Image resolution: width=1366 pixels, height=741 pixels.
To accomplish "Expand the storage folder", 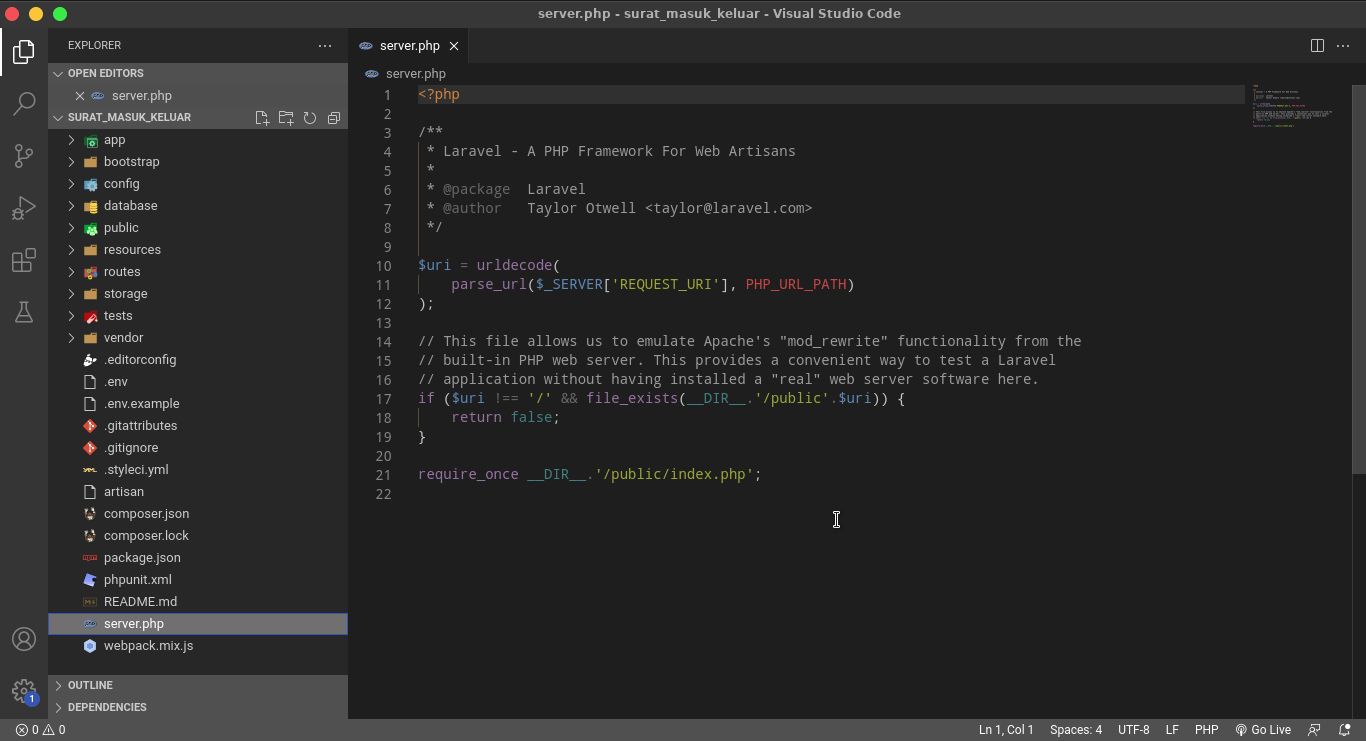I will [198, 294].
